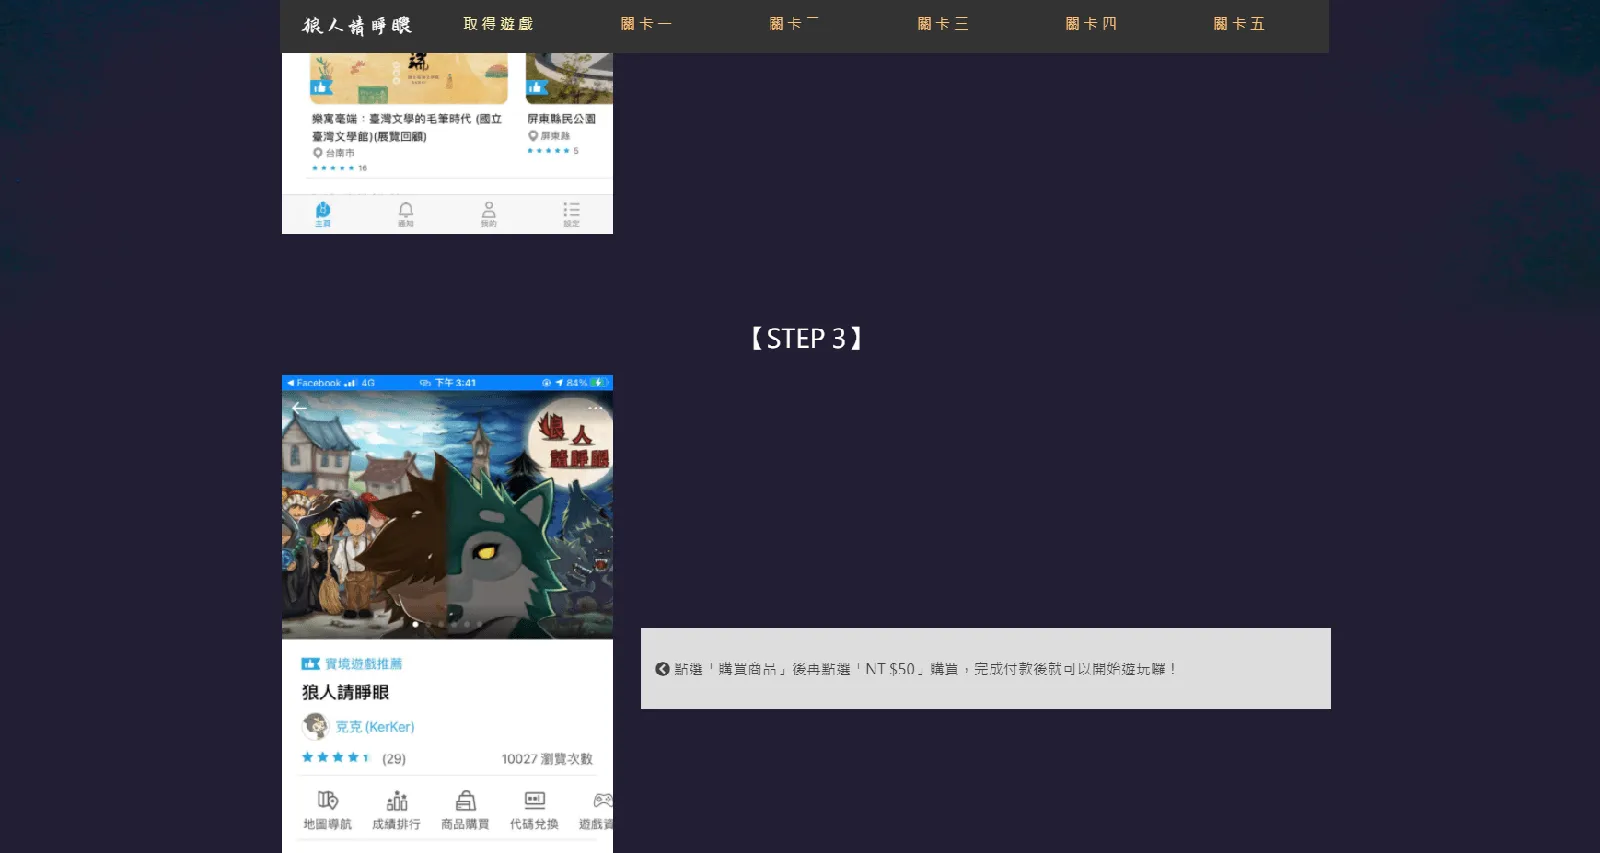Tap the 地圖導航 map icon
Image resolution: width=1600 pixels, height=853 pixels.
328,810
